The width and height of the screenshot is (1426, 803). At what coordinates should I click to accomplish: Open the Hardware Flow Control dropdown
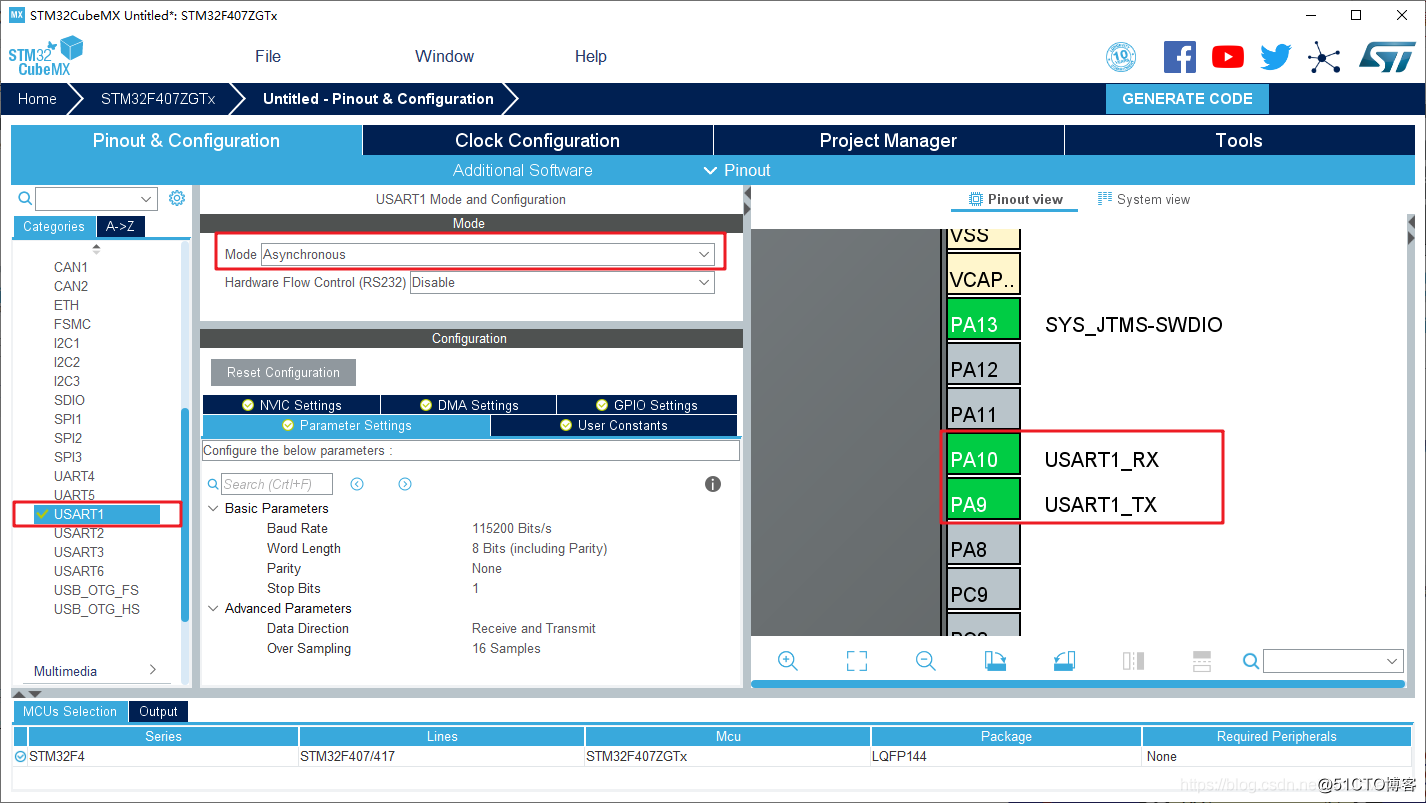click(562, 283)
